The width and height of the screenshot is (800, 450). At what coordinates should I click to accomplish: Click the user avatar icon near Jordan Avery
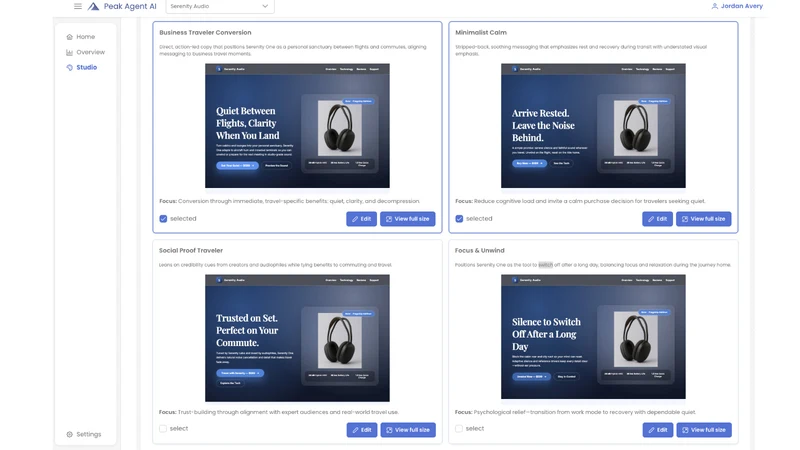tap(715, 6)
